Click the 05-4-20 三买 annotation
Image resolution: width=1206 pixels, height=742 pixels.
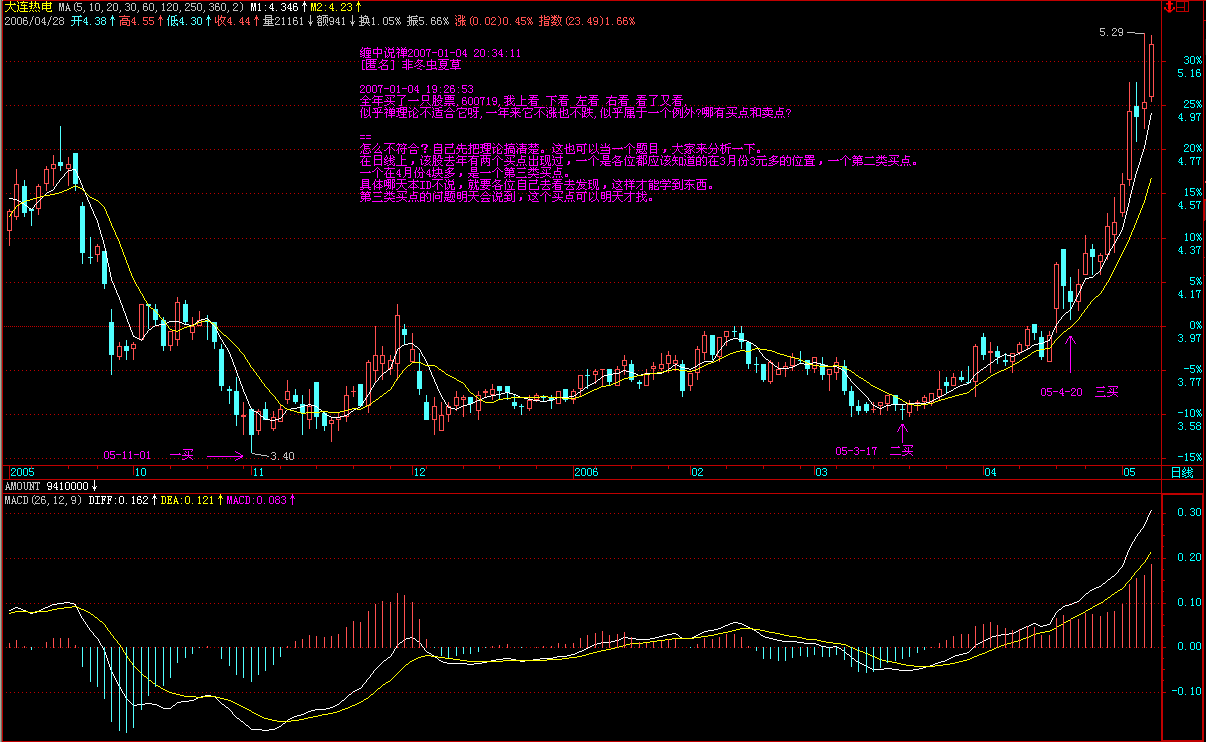pos(1079,391)
